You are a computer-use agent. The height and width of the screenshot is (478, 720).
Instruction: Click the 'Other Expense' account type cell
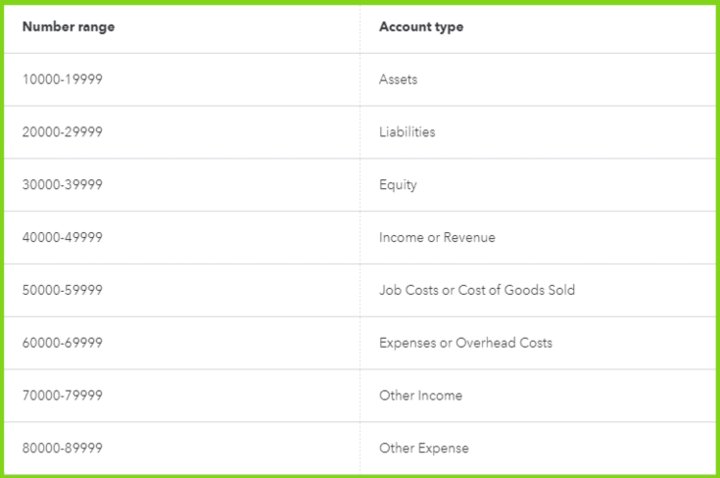tap(423, 448)
